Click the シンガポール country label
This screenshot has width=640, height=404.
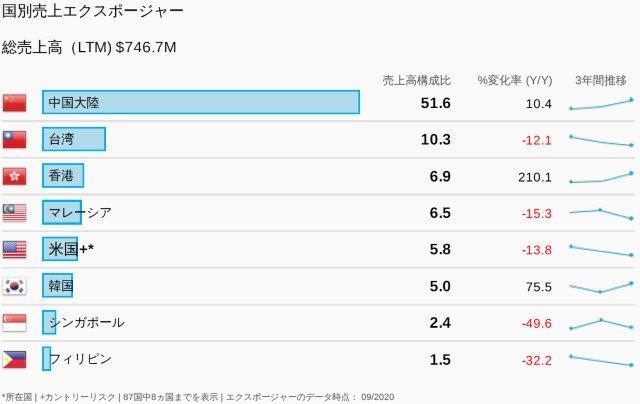pos(87,322)
